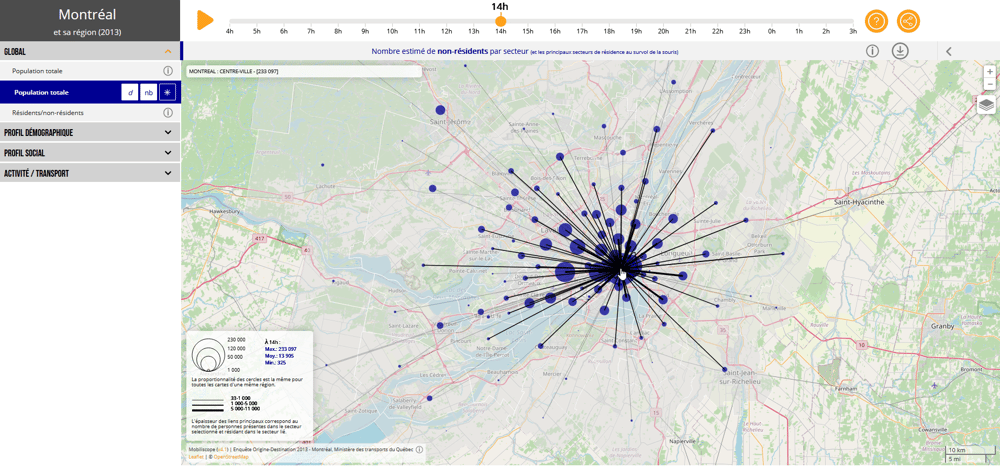Open the map layers selector icon

(x=986, y=105)
